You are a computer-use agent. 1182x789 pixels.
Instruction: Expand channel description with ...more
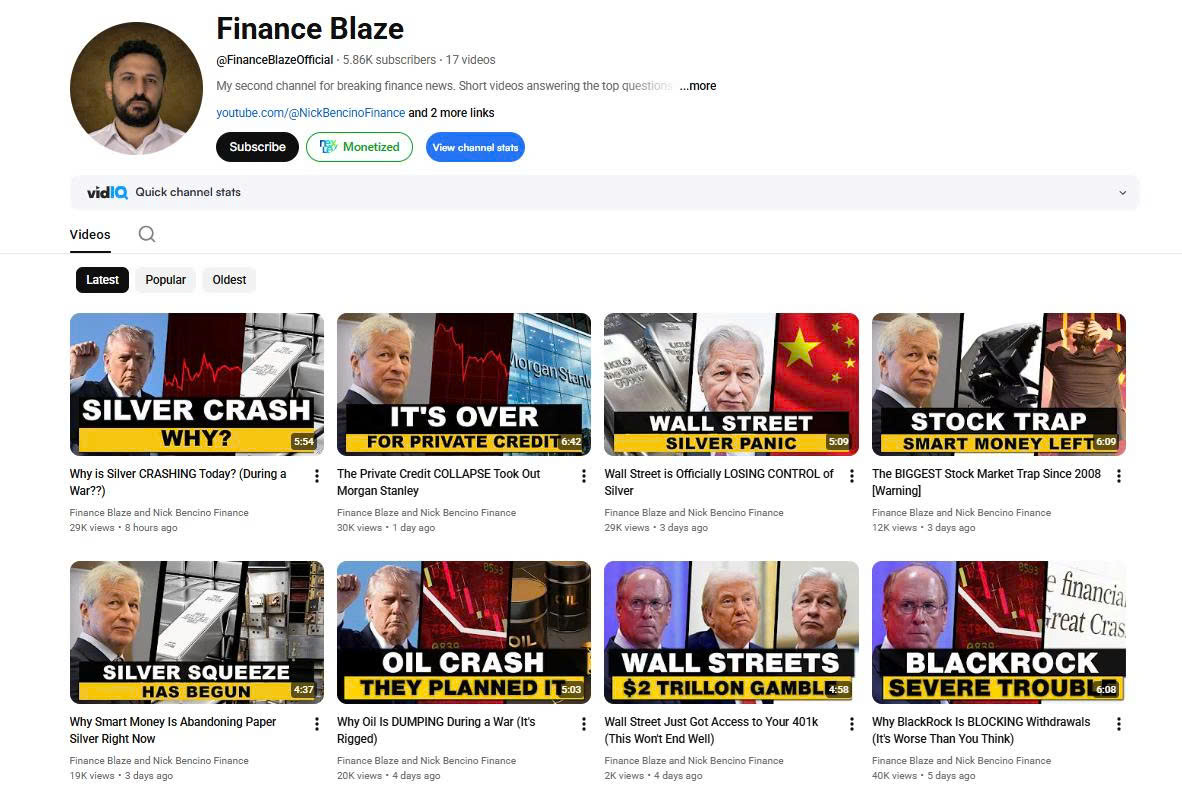698,86
